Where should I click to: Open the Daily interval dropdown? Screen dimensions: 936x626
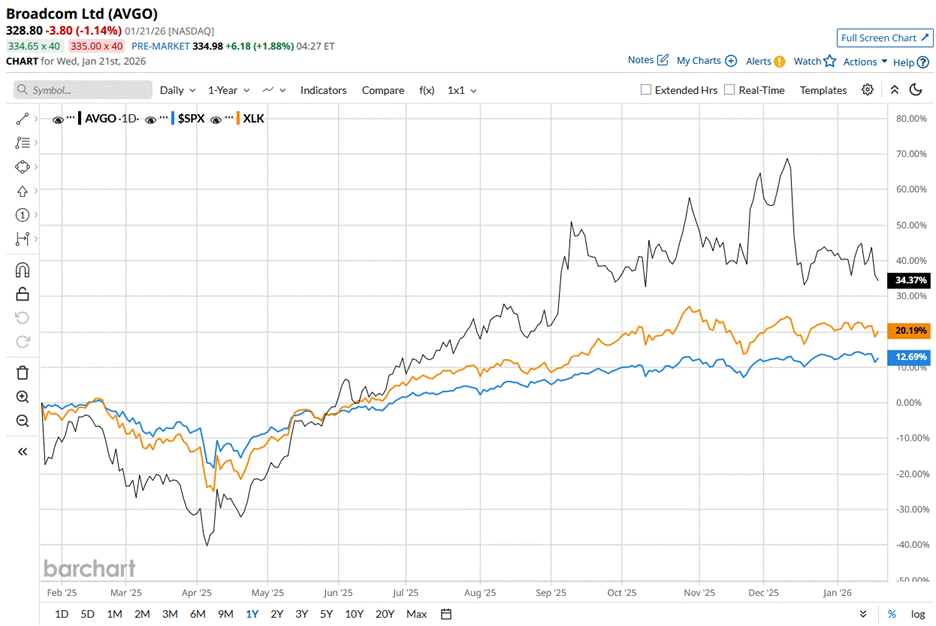pyautogui.click(x=177, y=90)
